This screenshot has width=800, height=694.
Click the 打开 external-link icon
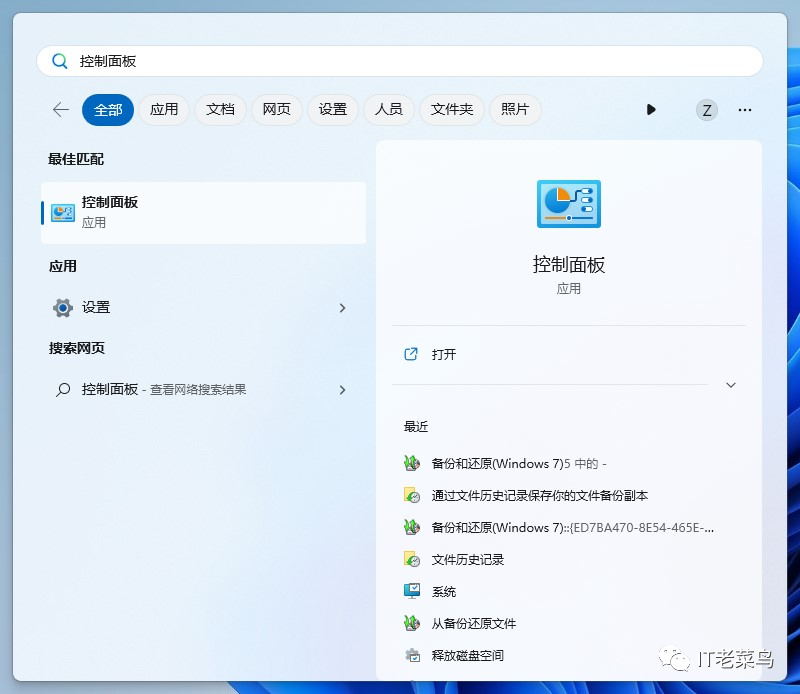(x=411, y=354)
